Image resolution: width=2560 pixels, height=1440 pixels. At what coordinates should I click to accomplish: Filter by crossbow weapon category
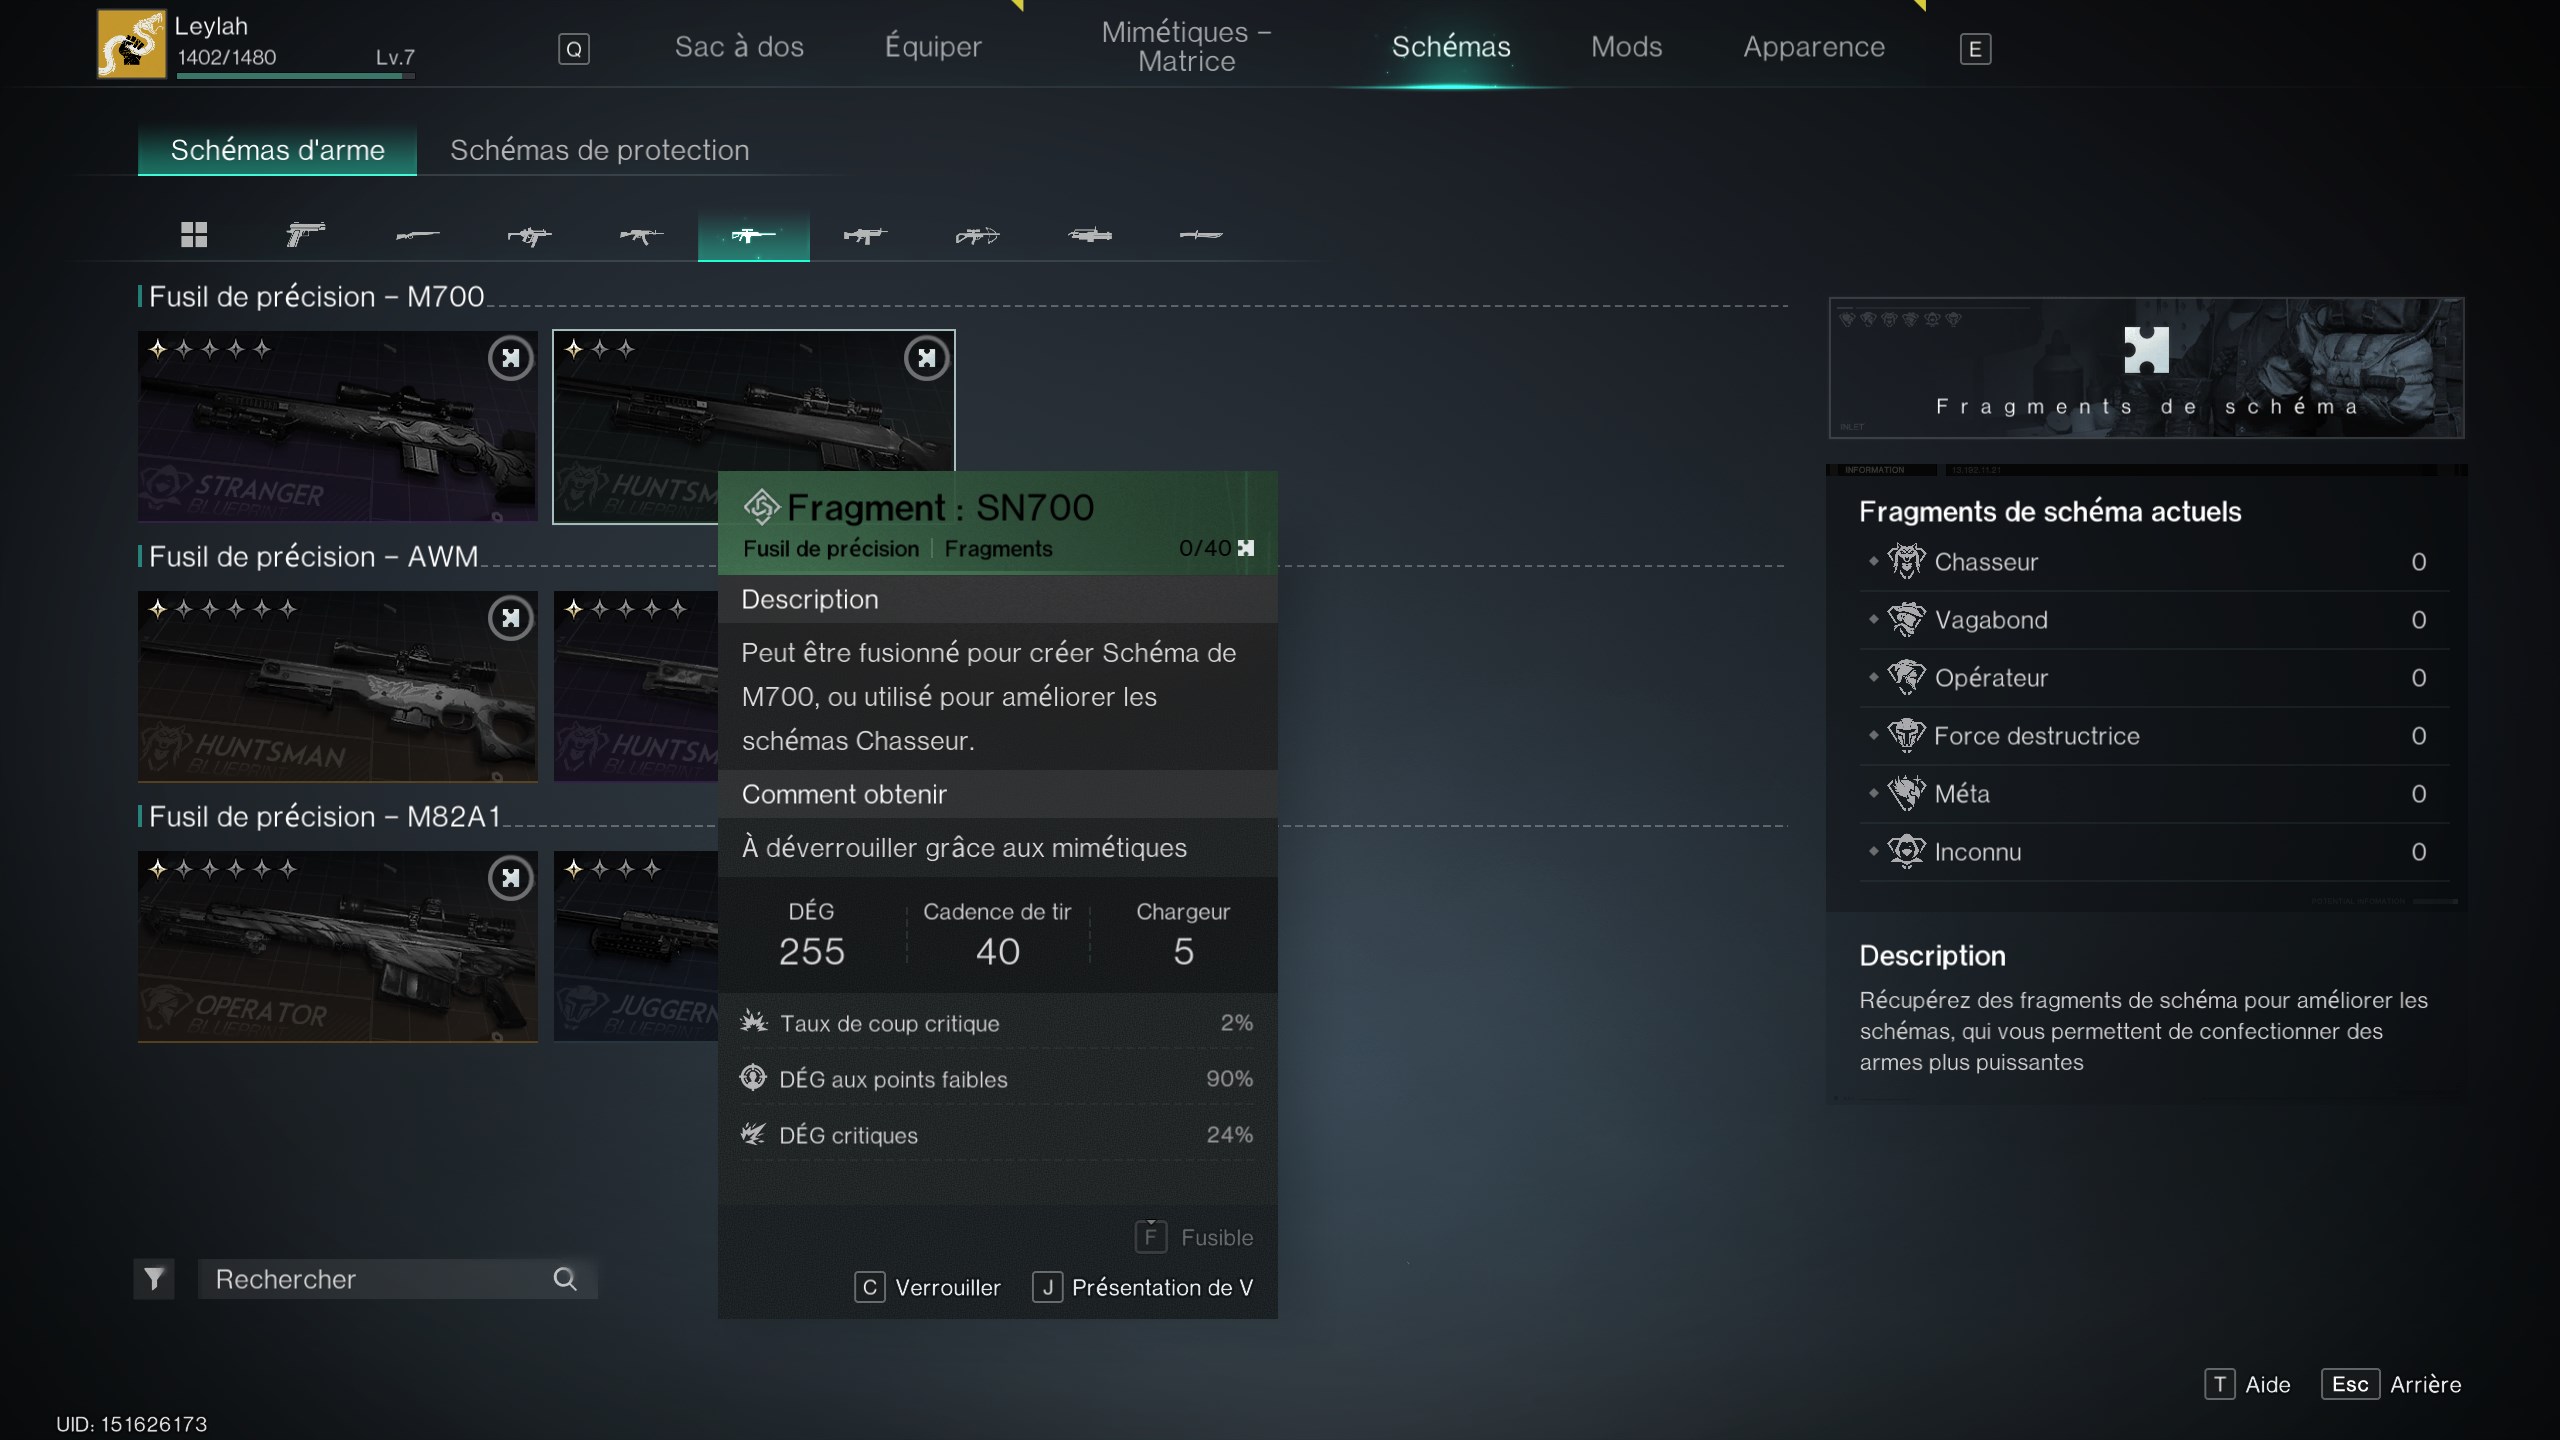click(x=977, y=235)
